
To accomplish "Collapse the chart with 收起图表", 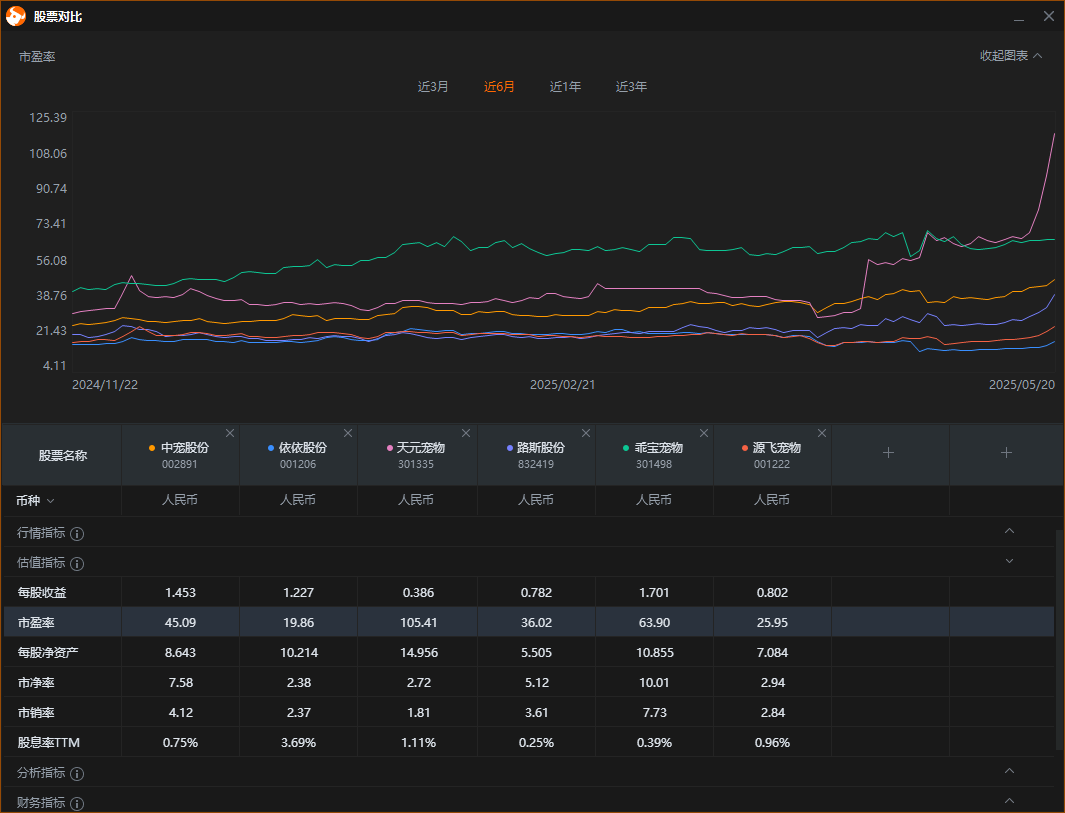I will tap(1010, 56).
